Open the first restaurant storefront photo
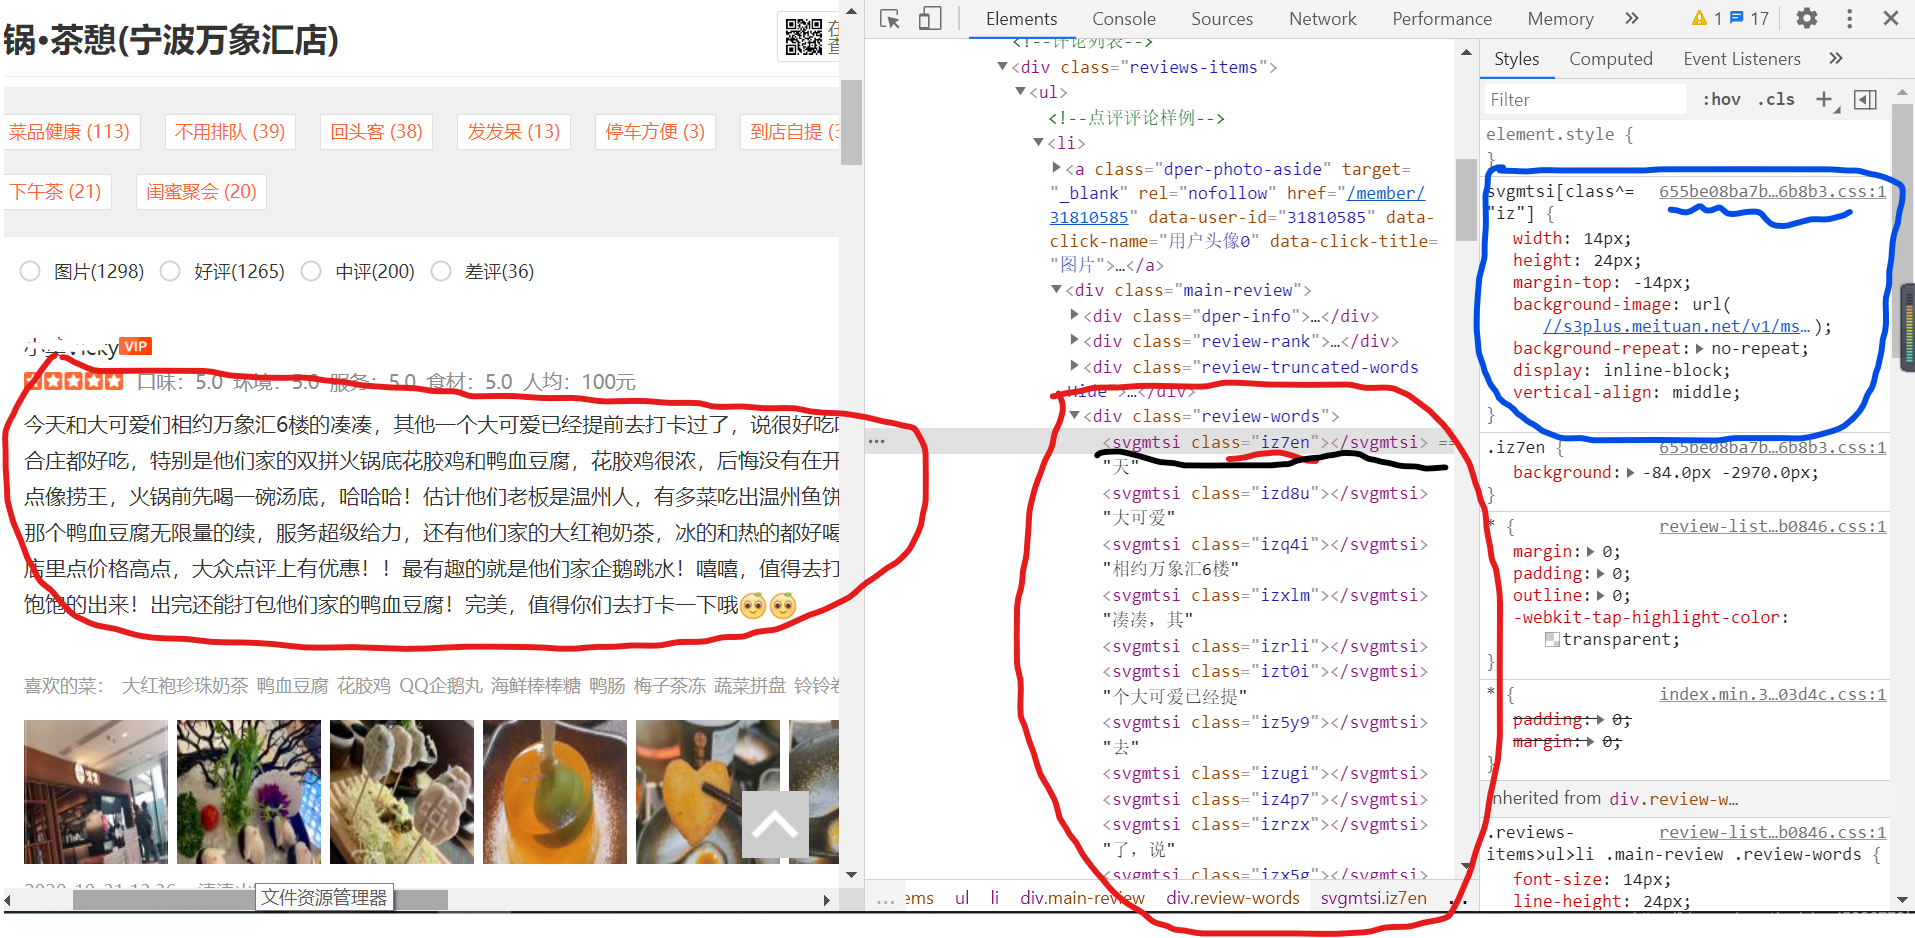This screenshot has height=938, width=1915. click(96, 791)
